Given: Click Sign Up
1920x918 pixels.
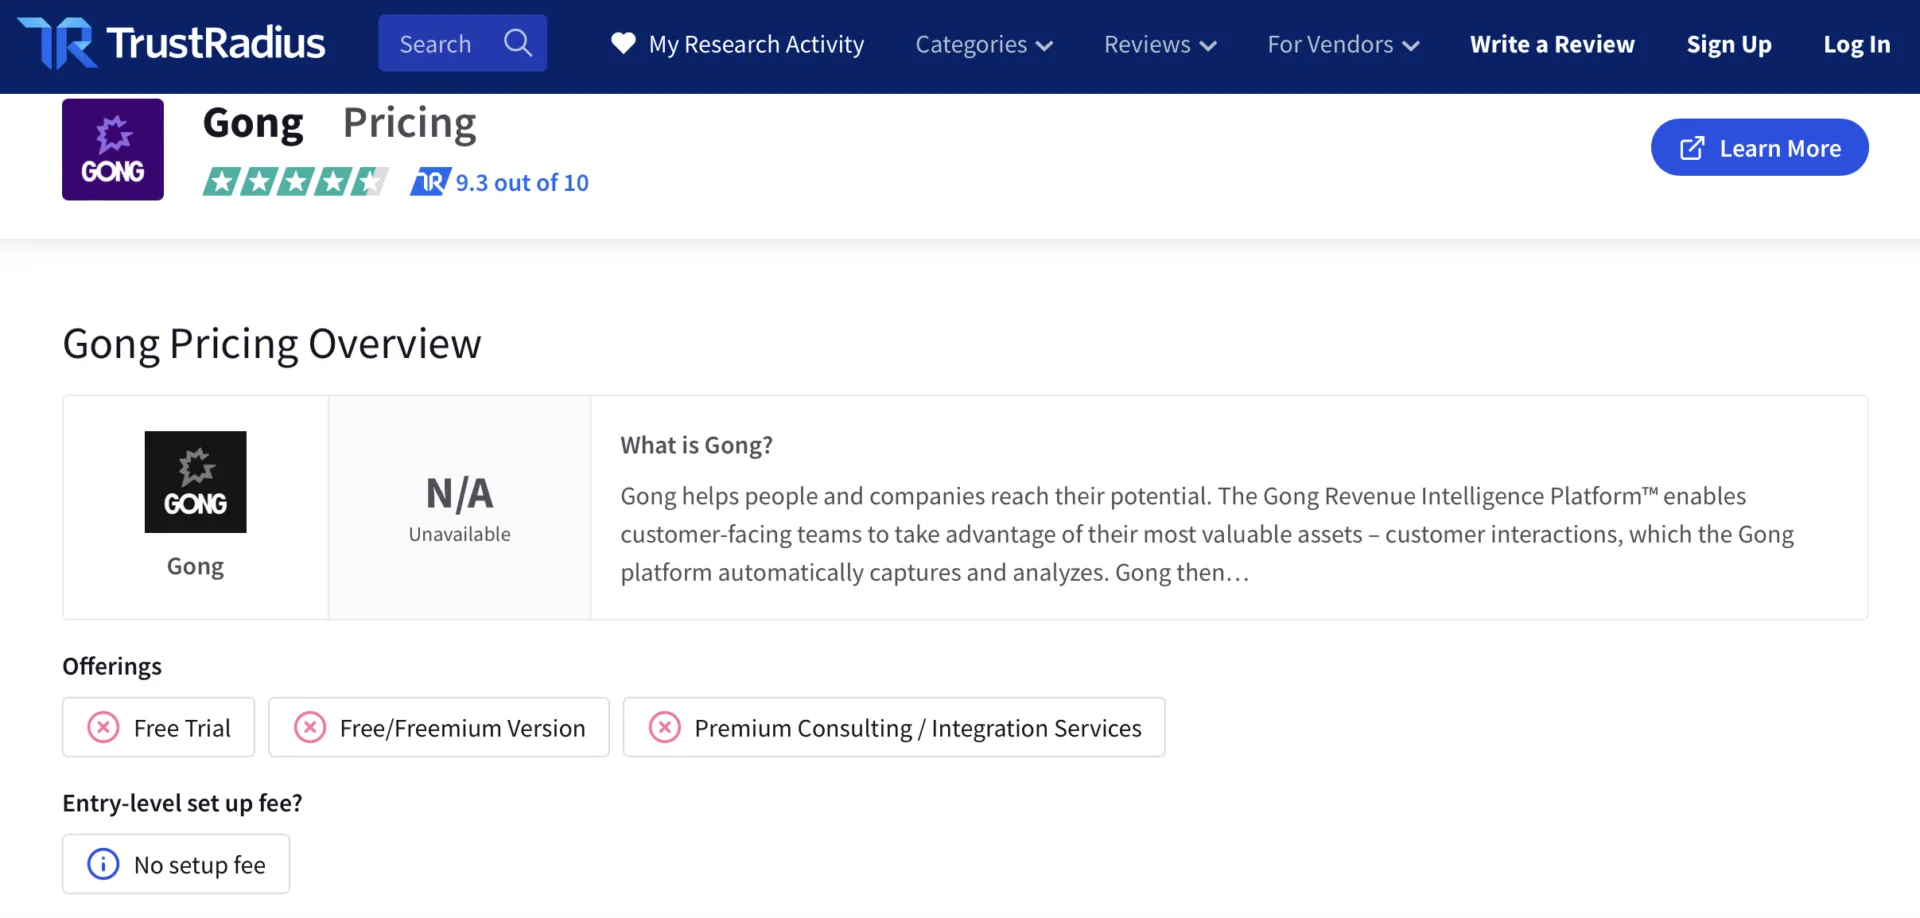Looking at the screenshot, I should coord(1728,44).
